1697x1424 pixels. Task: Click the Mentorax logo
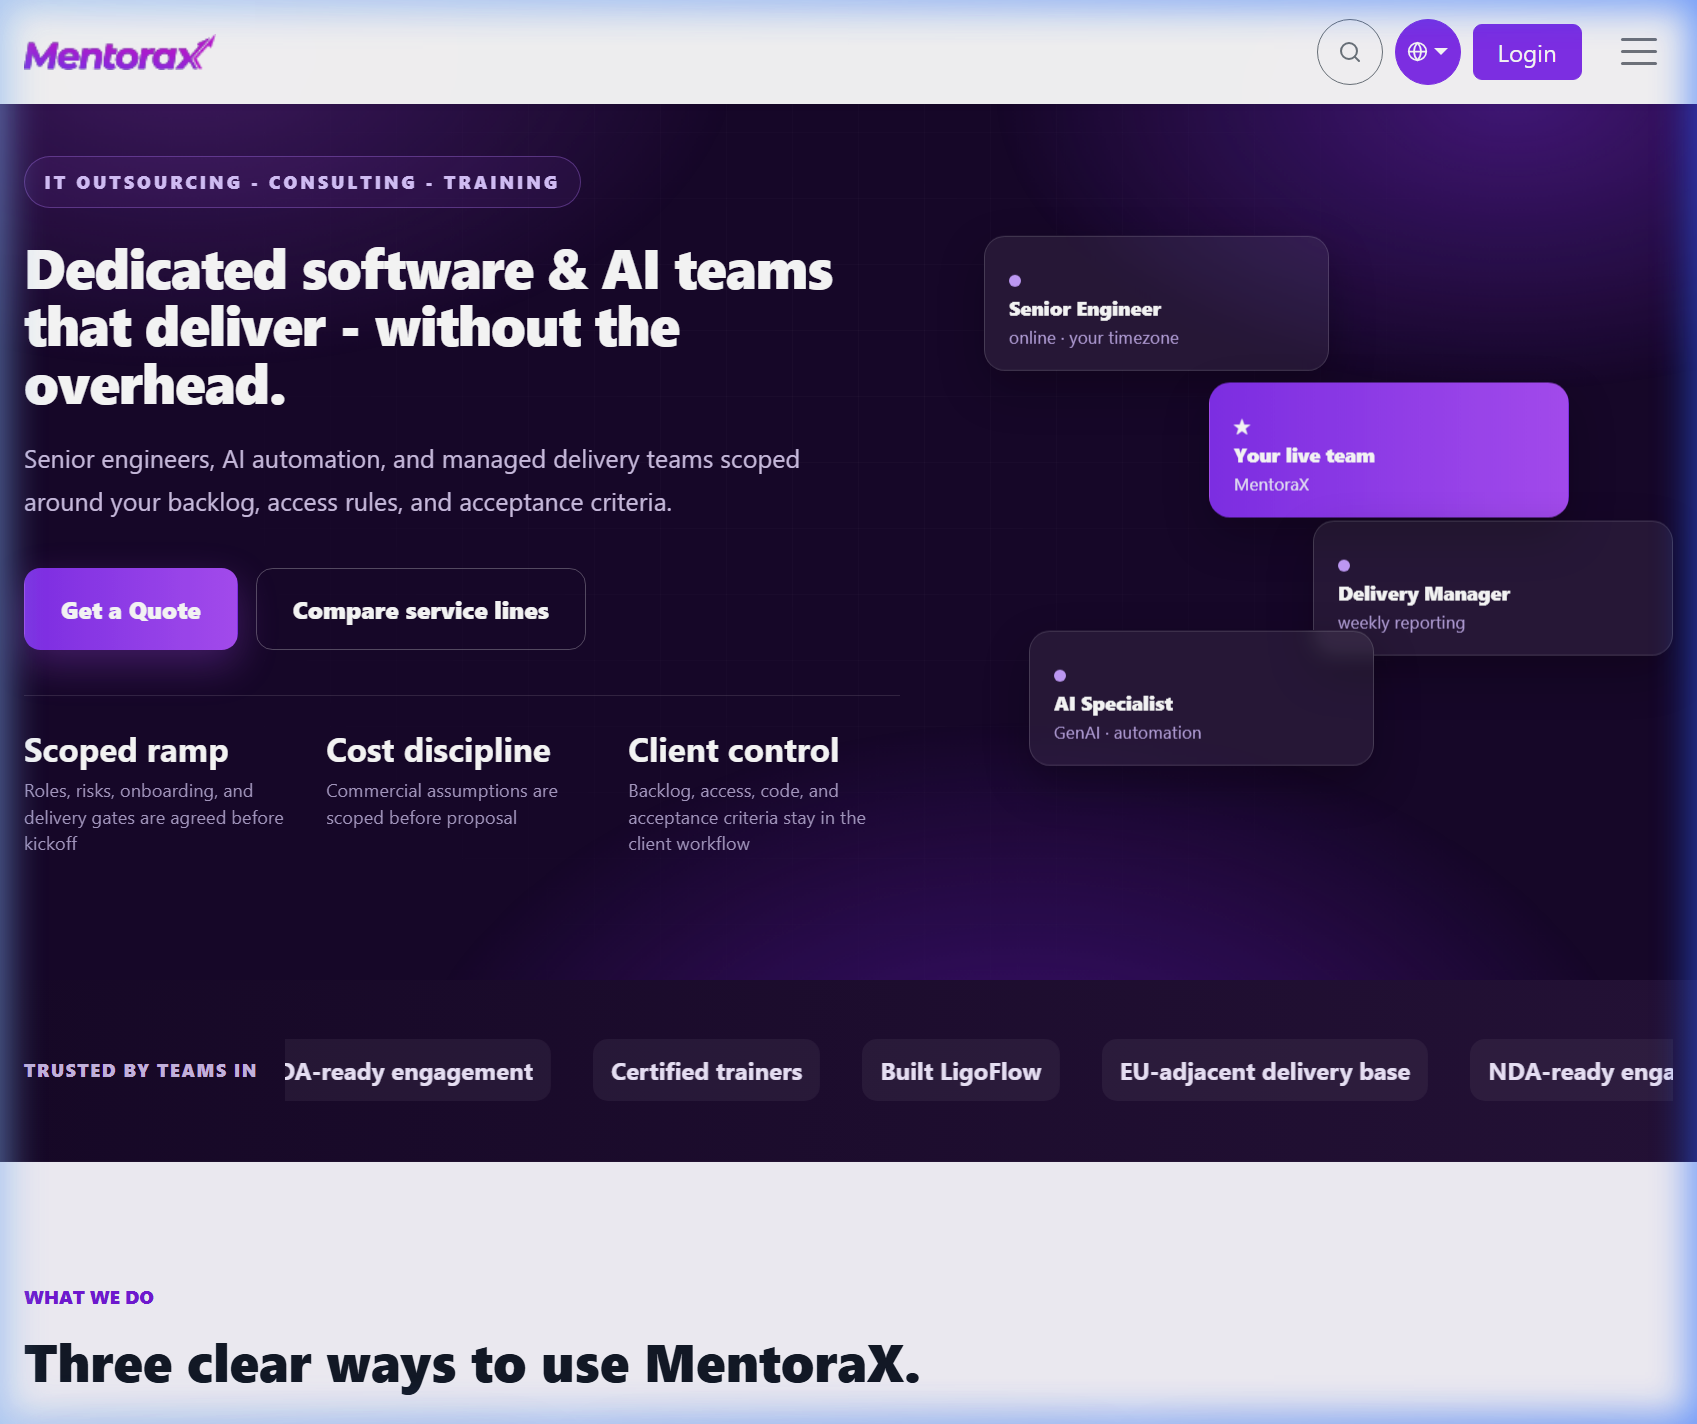click(119, 54)
